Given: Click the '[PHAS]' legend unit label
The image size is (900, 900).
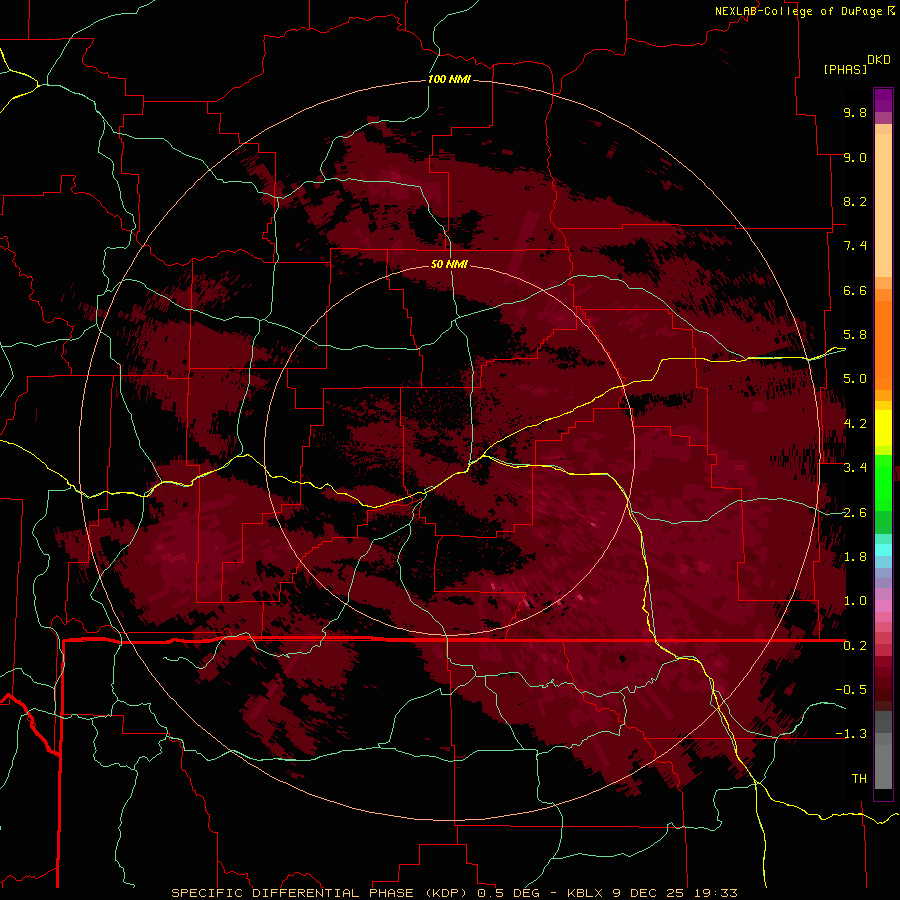Looking at the screenshot, I should [x=845, y=69].
